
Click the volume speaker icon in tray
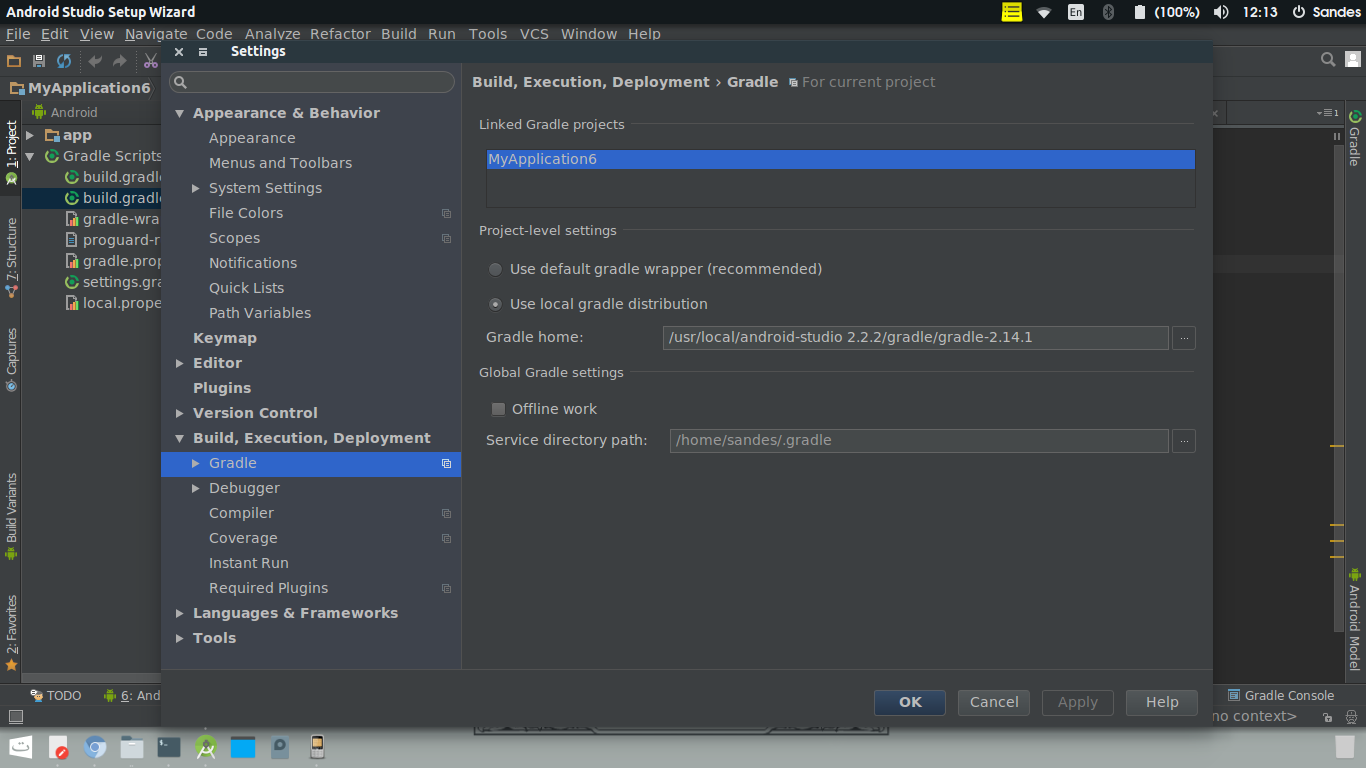(x=1221, y=12)
